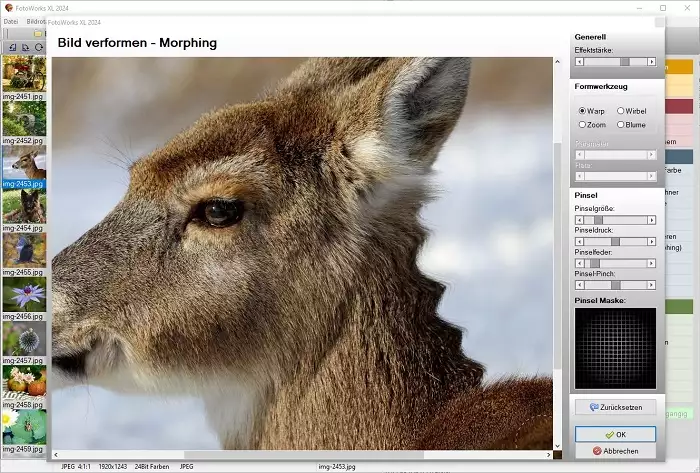Click the horizontal scrollbar right arrow
This screenshot has width=700, height=473.
pyautogui.click(x=546, y=455)
